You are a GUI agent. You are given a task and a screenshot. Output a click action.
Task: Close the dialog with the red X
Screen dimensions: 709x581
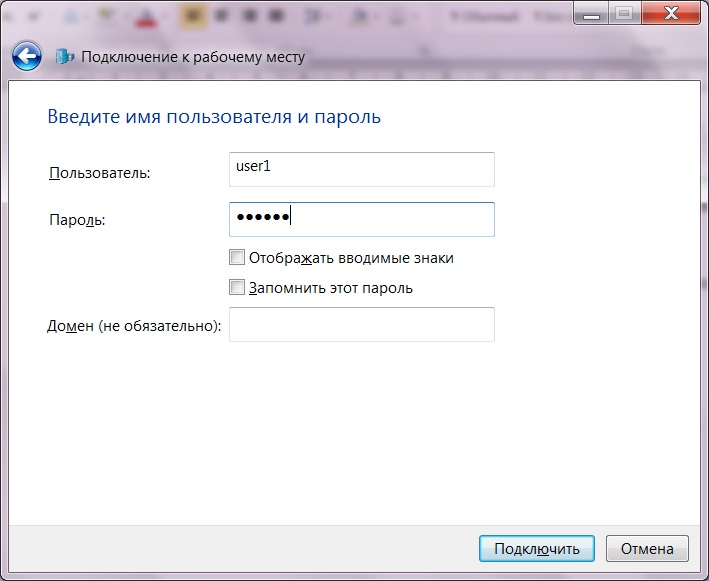click(x=667, y=13)
